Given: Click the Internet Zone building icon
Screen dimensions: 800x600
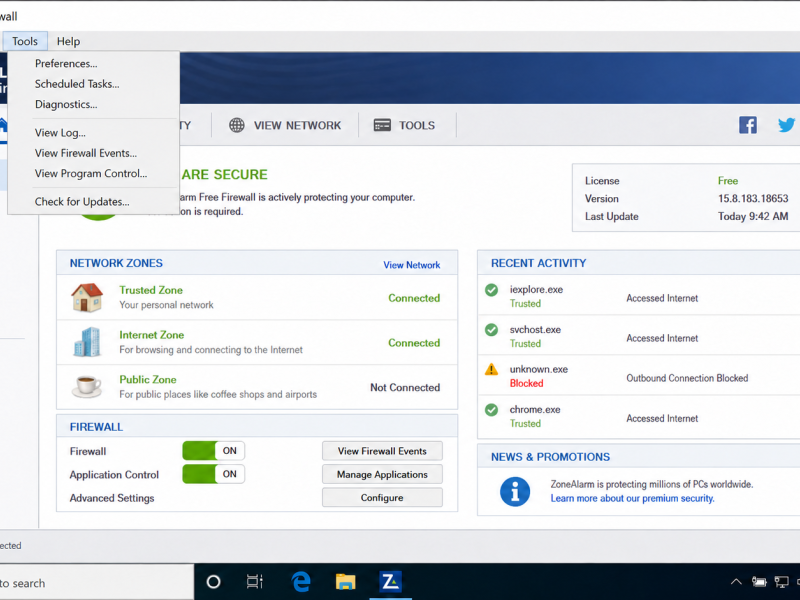Looking at the screenshot, I should pos(87,342).
